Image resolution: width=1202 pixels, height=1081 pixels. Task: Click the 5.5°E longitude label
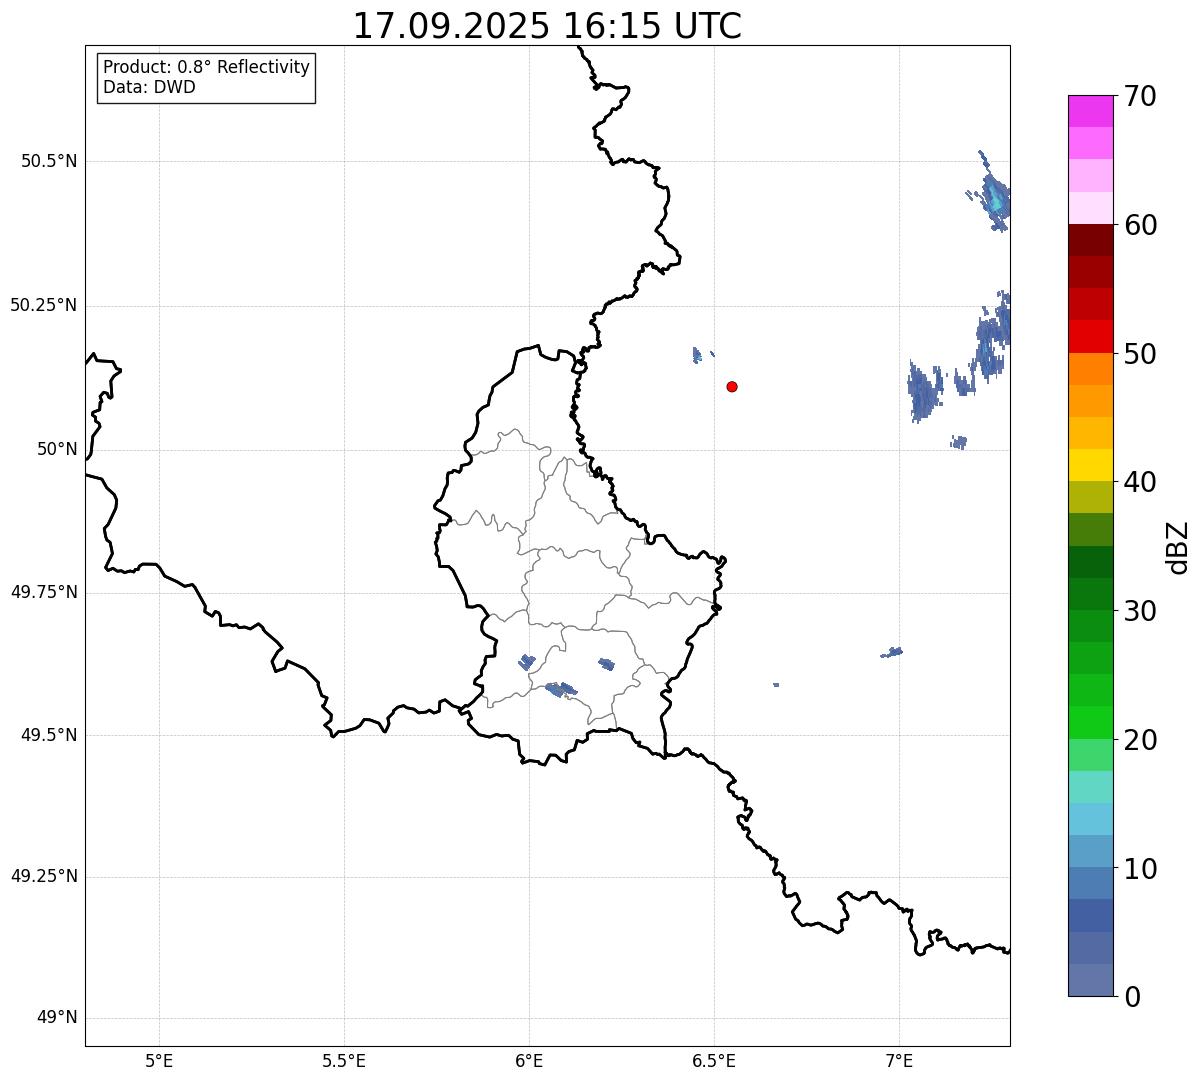(x=344, y=1060)
